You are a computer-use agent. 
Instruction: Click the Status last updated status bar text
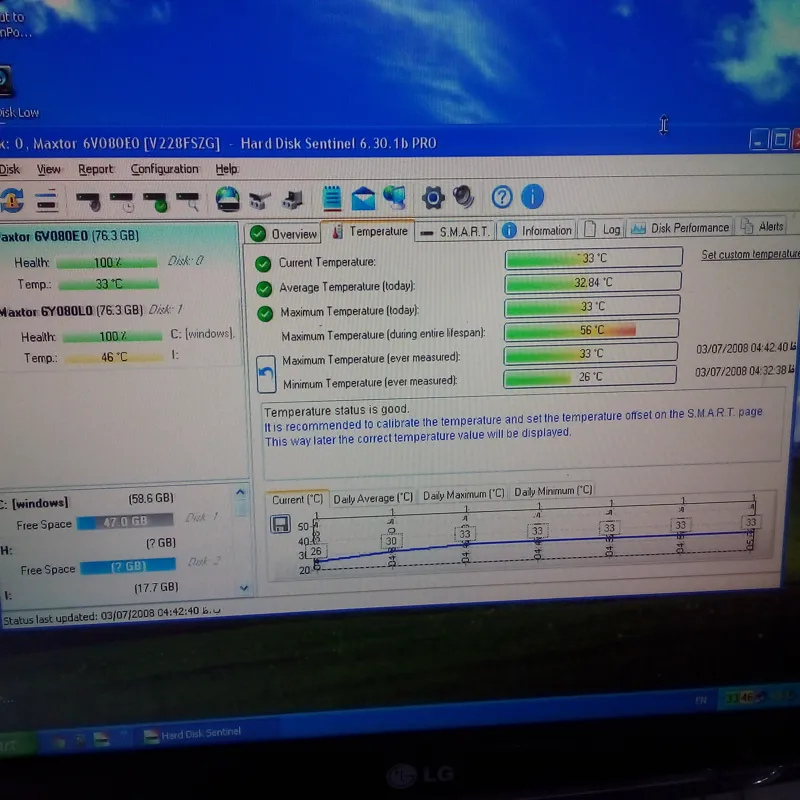tap(111, 615)
